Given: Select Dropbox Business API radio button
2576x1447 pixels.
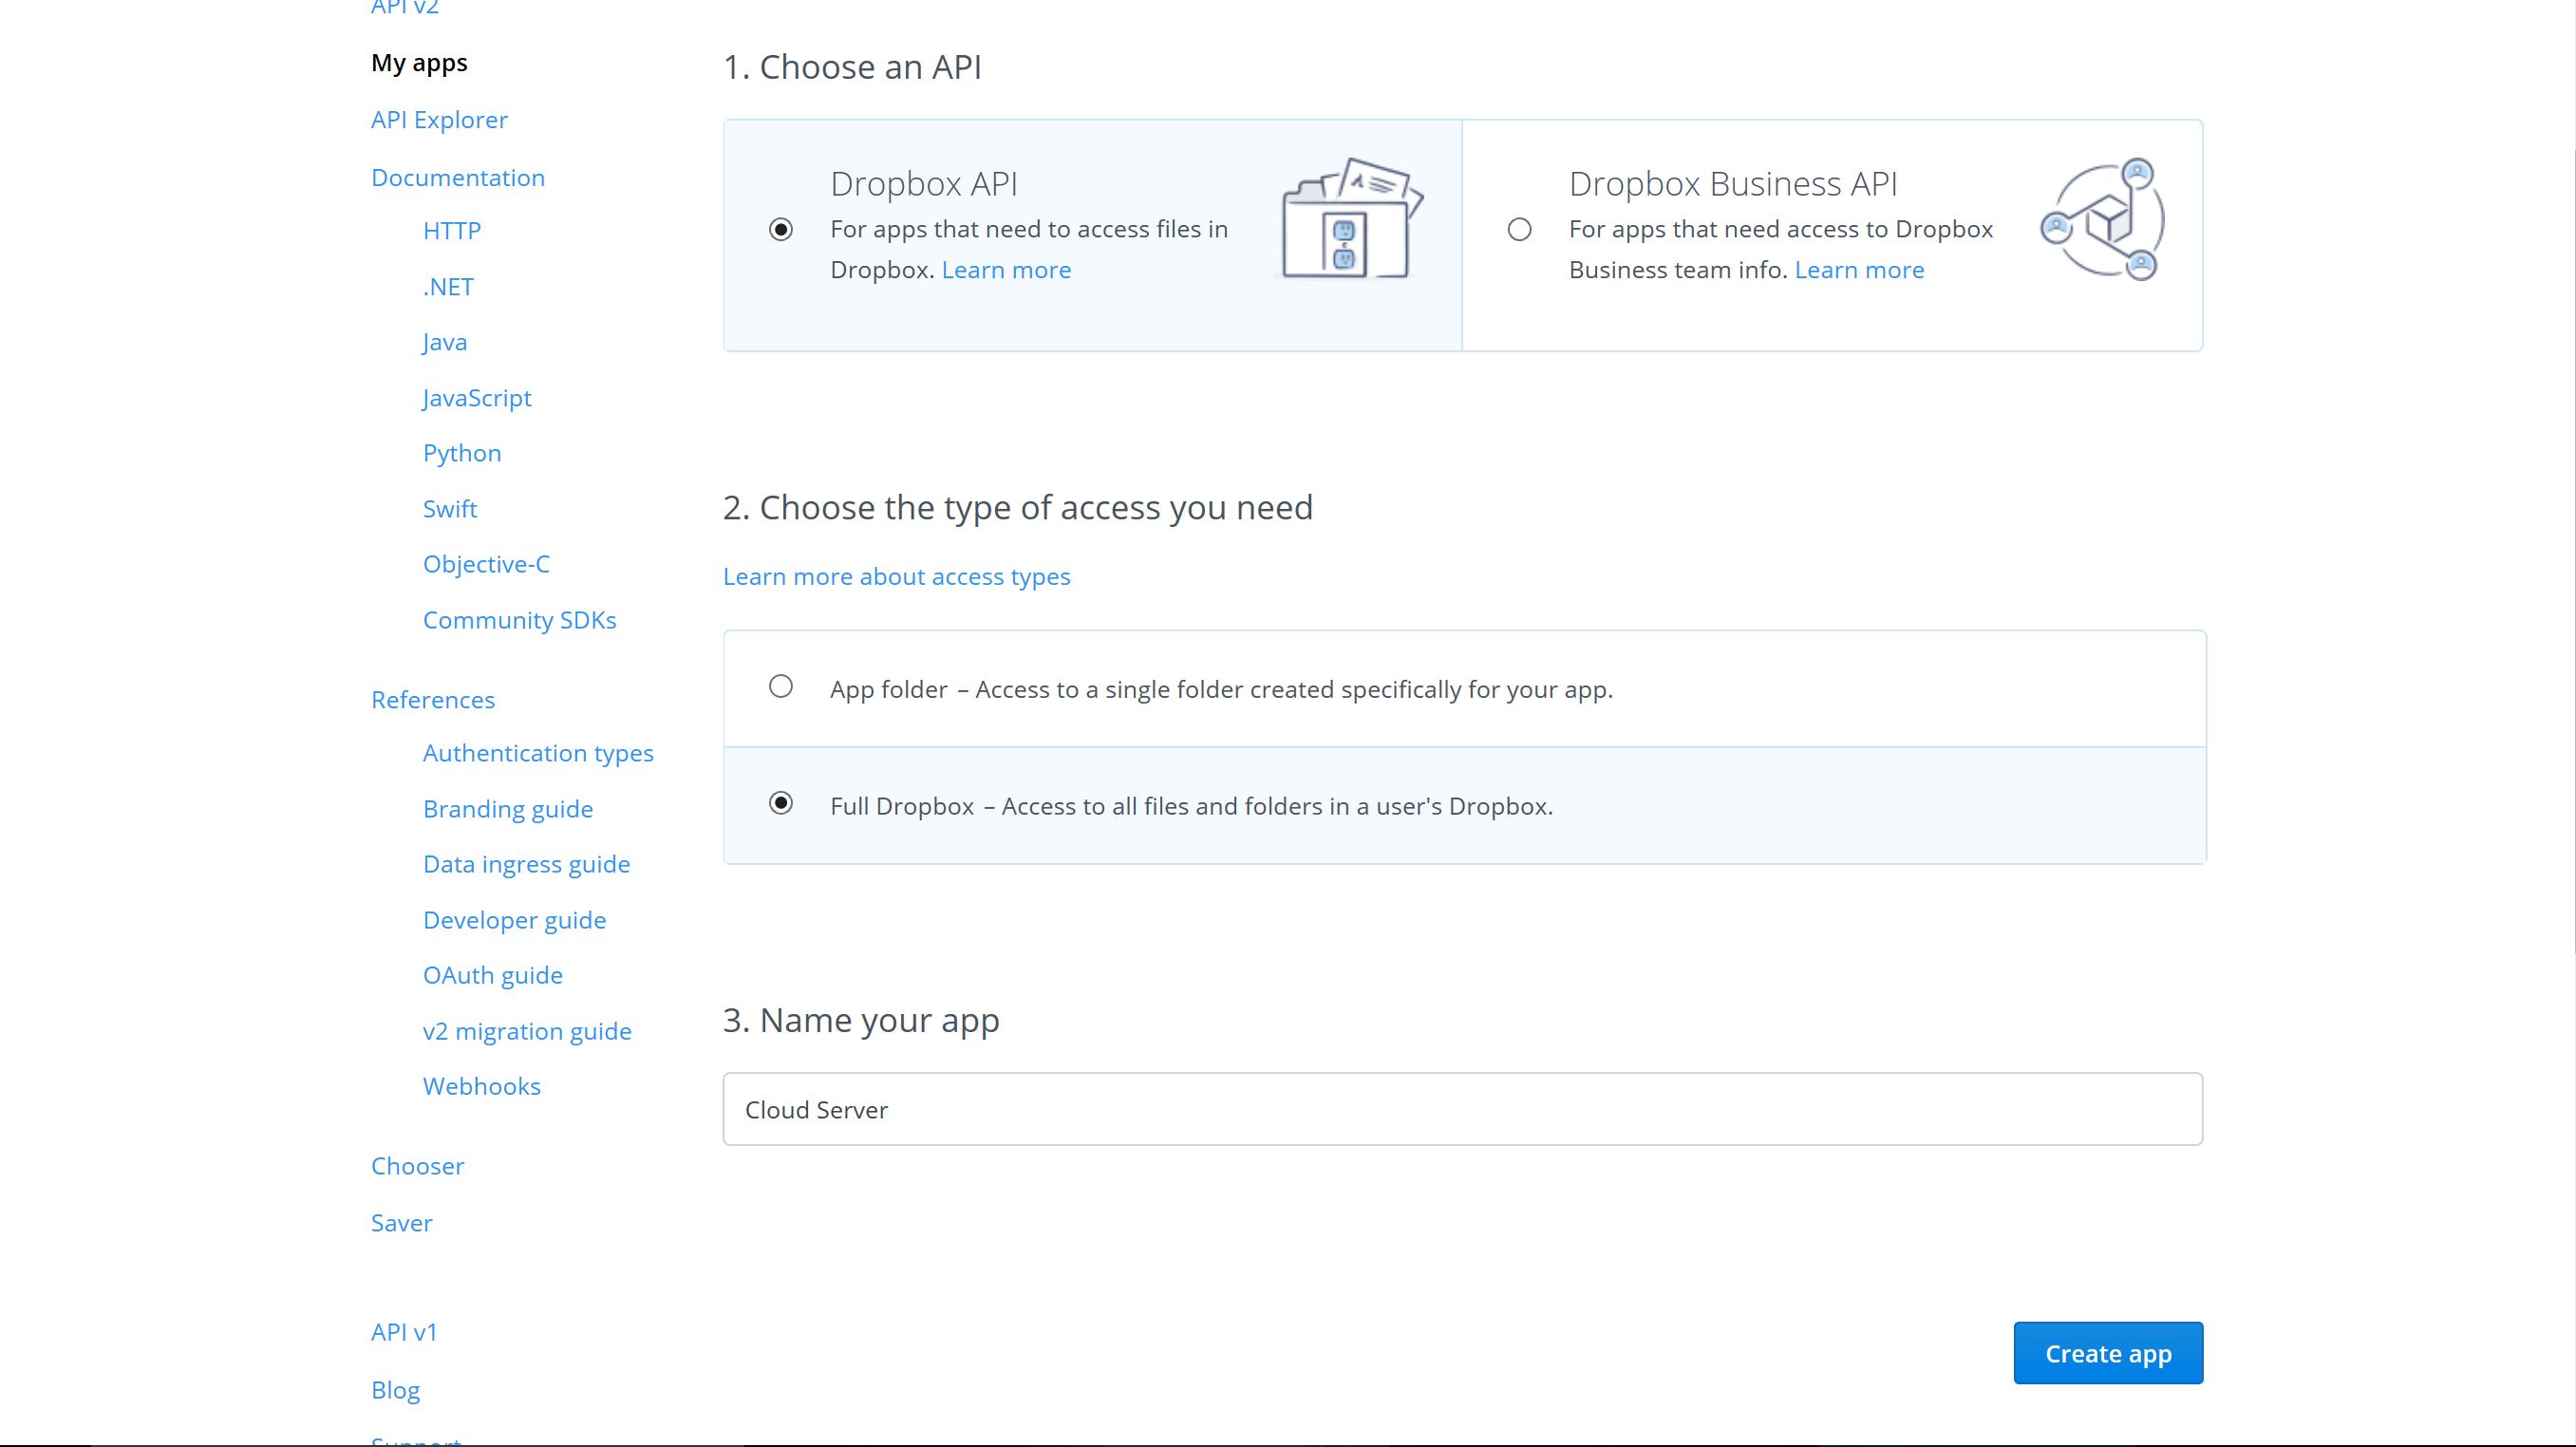Looking at the screenshot, I should (1520, 230).
